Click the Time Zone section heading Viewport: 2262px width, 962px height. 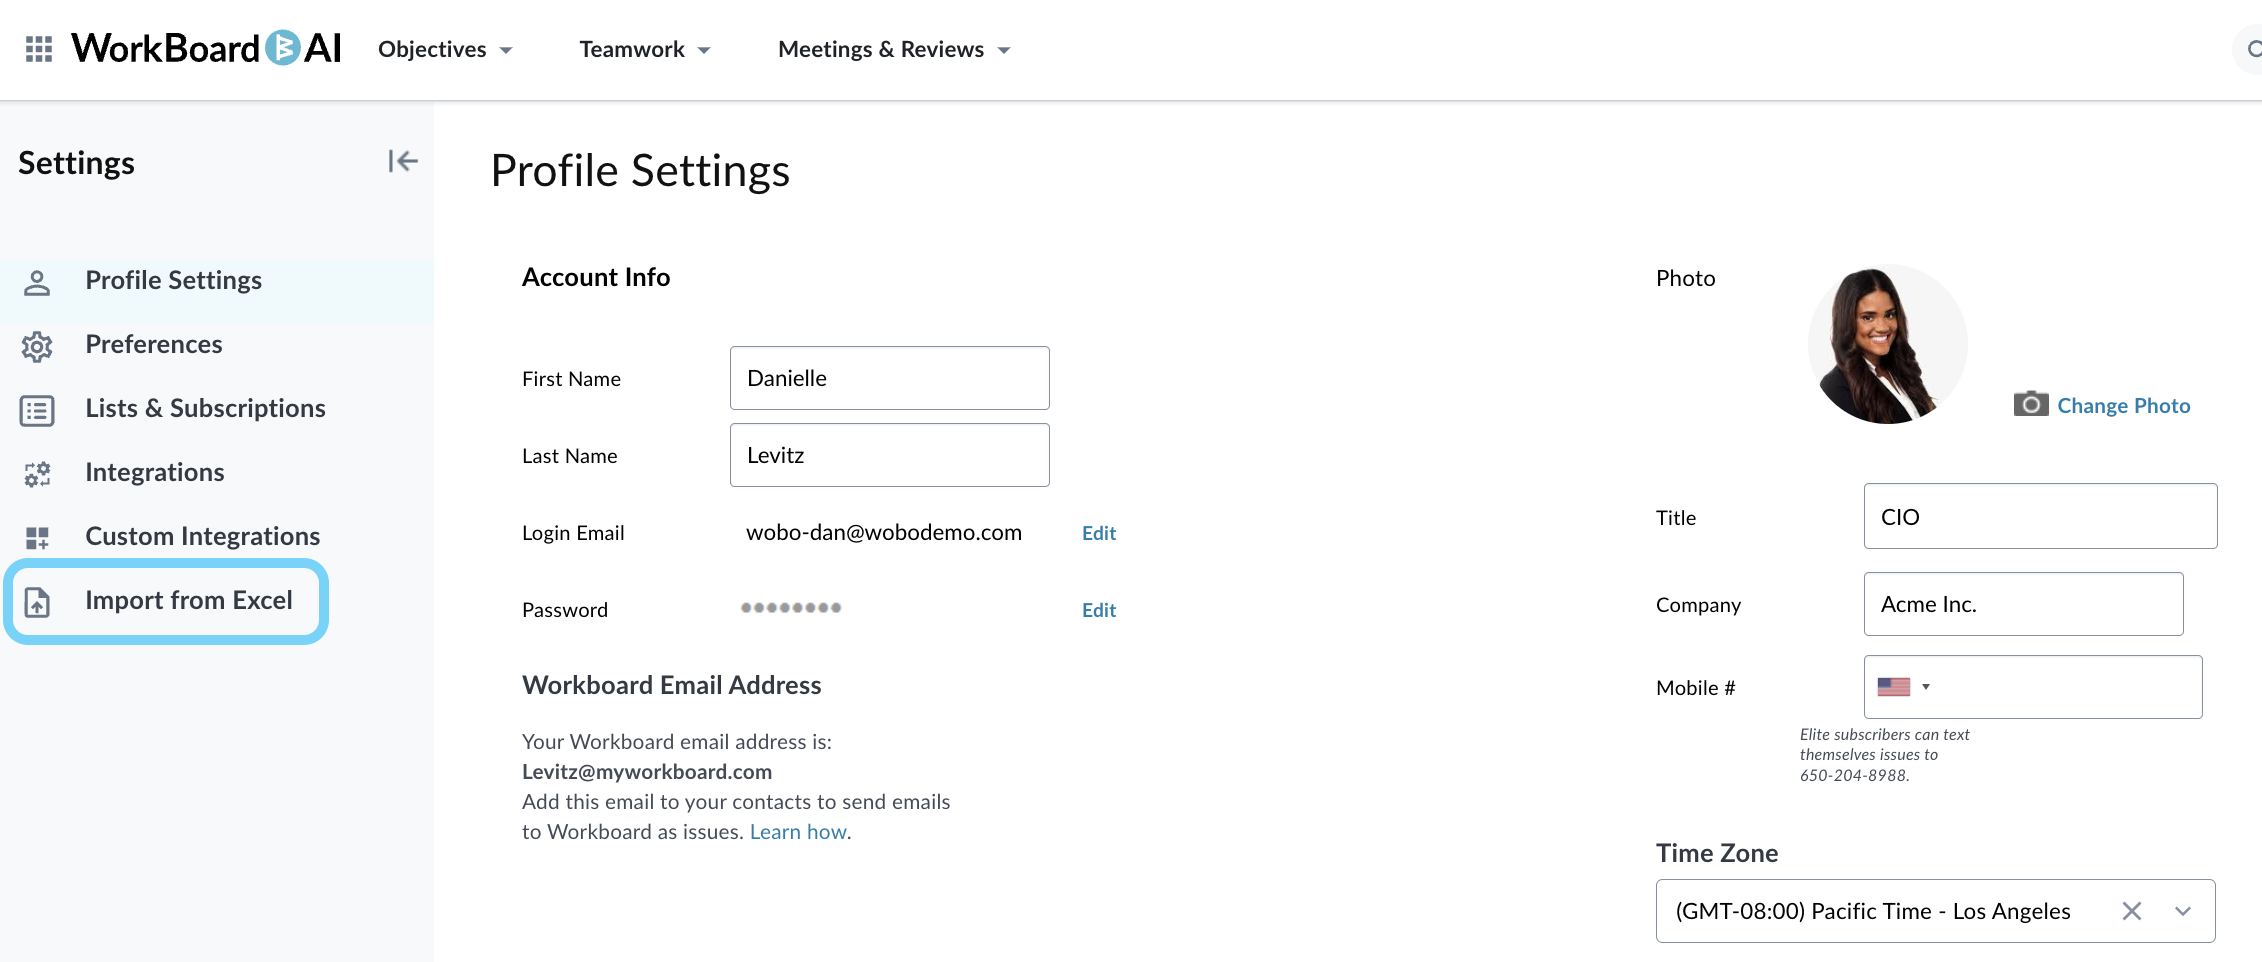pos(1717,853)
